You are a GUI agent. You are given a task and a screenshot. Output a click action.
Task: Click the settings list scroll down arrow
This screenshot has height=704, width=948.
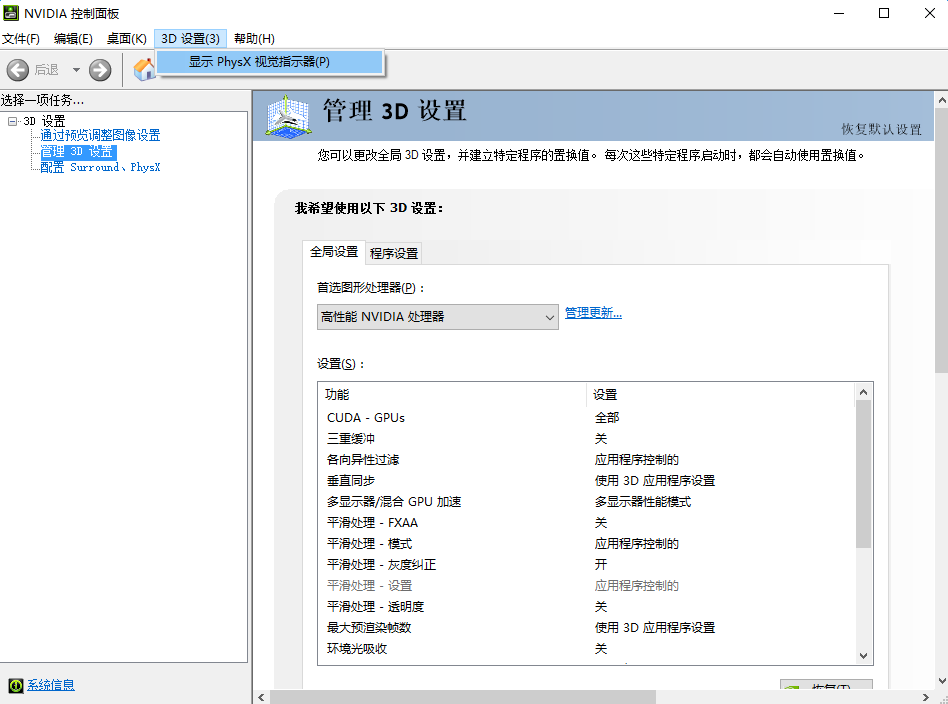pos(863,656)
